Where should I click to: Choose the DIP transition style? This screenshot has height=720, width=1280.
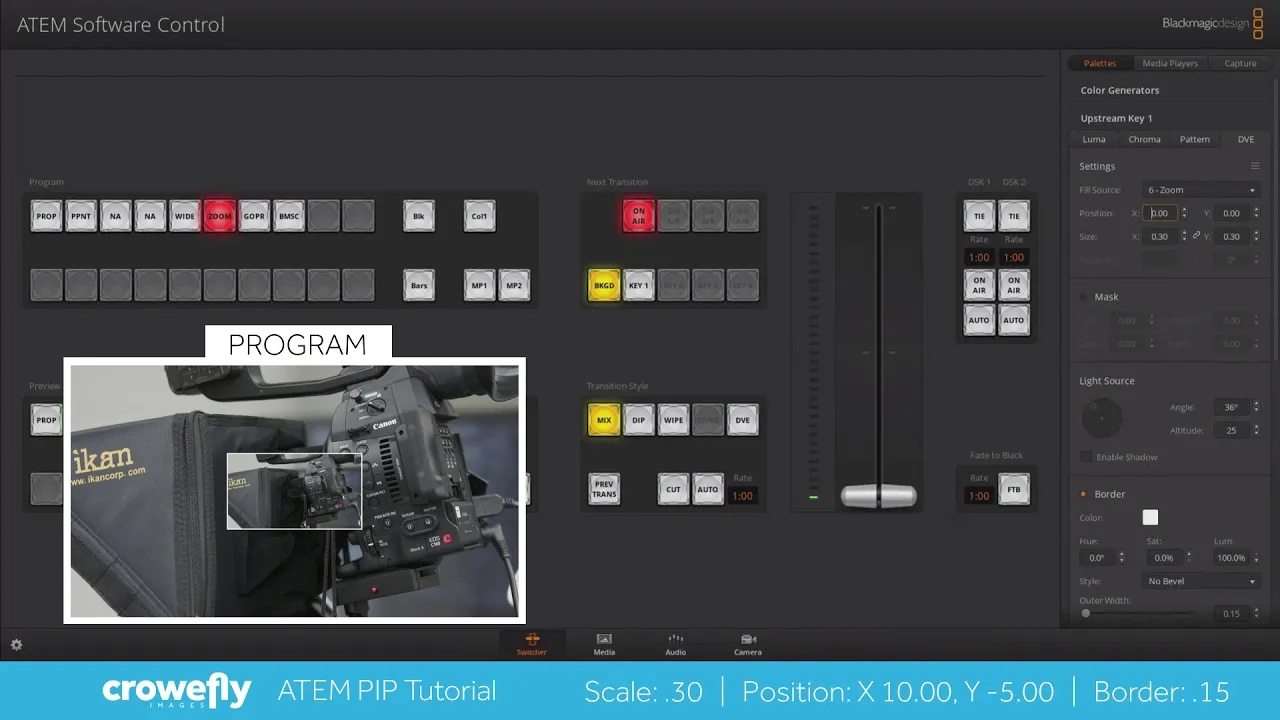[x=639, y=420]
